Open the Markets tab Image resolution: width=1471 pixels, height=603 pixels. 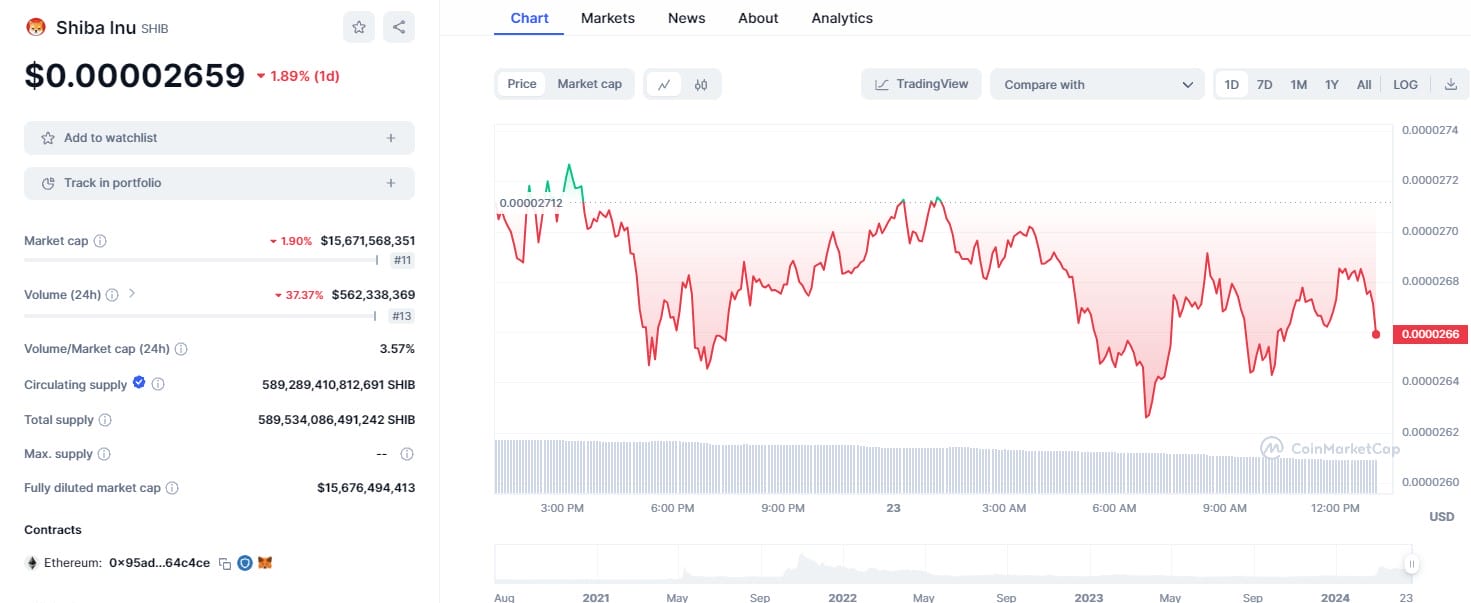607,18
